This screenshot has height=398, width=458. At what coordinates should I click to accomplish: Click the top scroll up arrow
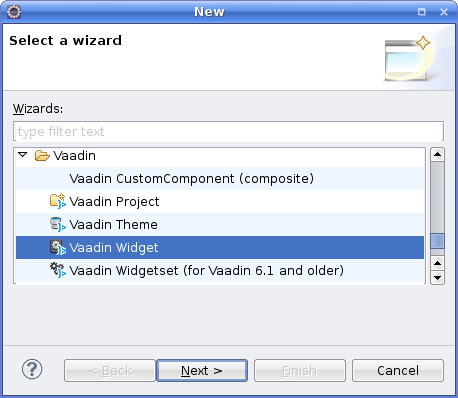point(437,154)
